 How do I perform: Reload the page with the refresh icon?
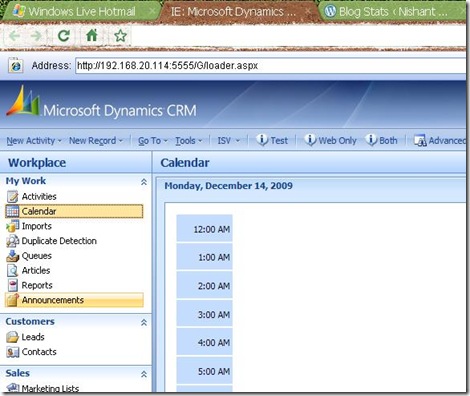point(64,35)
